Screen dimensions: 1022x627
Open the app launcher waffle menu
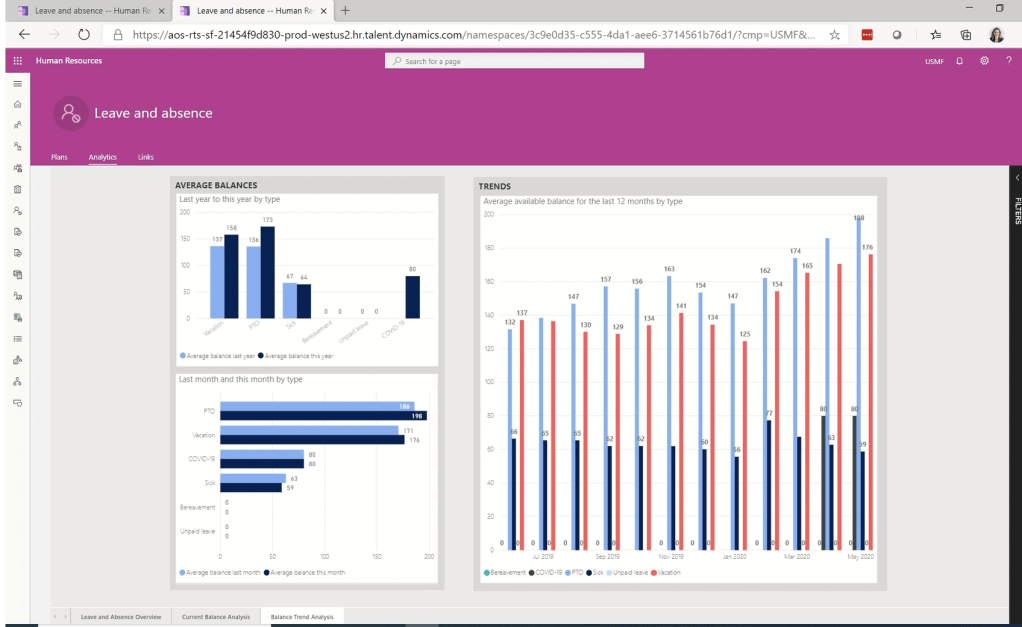17,61
